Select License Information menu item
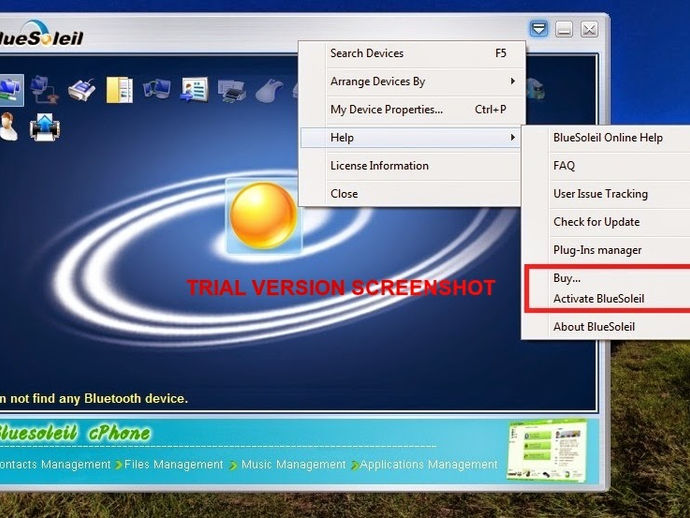690x518 pixels. click(410, 165)
